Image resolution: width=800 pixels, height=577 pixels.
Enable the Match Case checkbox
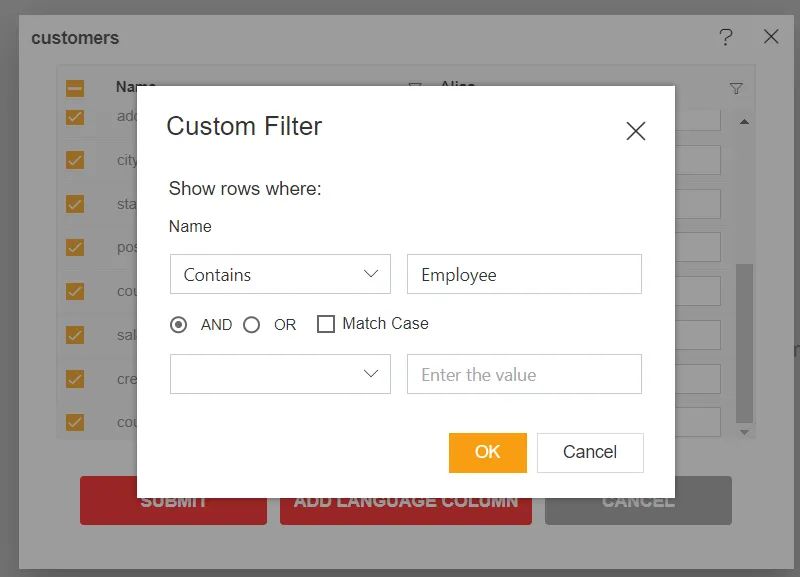pos(325,324)
